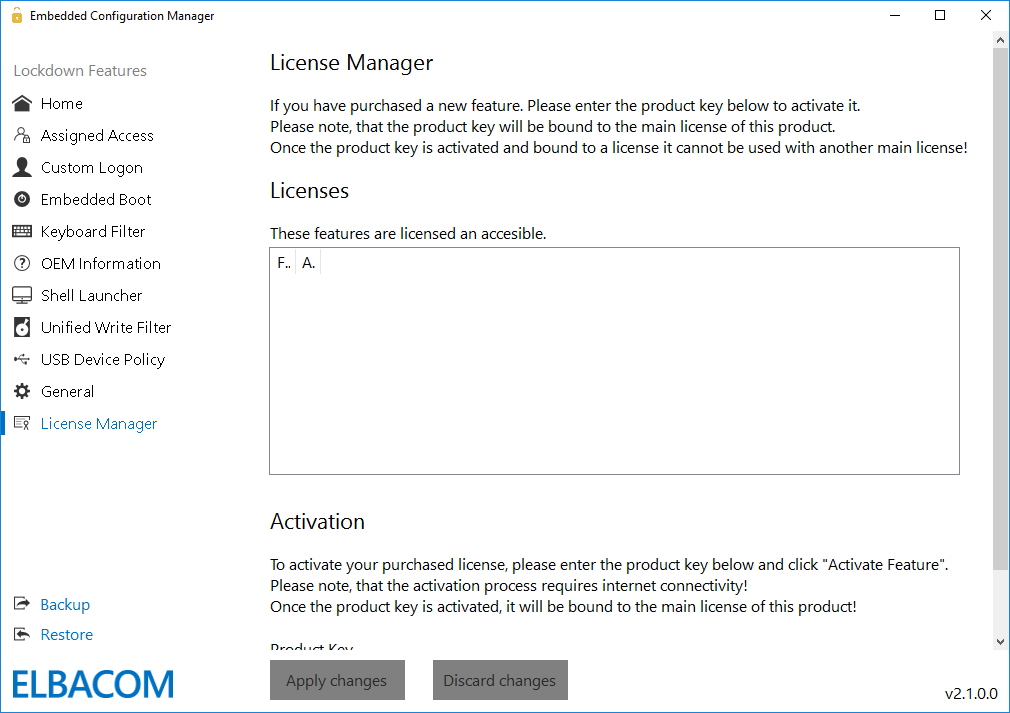The image size is (1010, 713).
Task: Open the Keyboard Filter page
Action: click(x=92, y=231)
